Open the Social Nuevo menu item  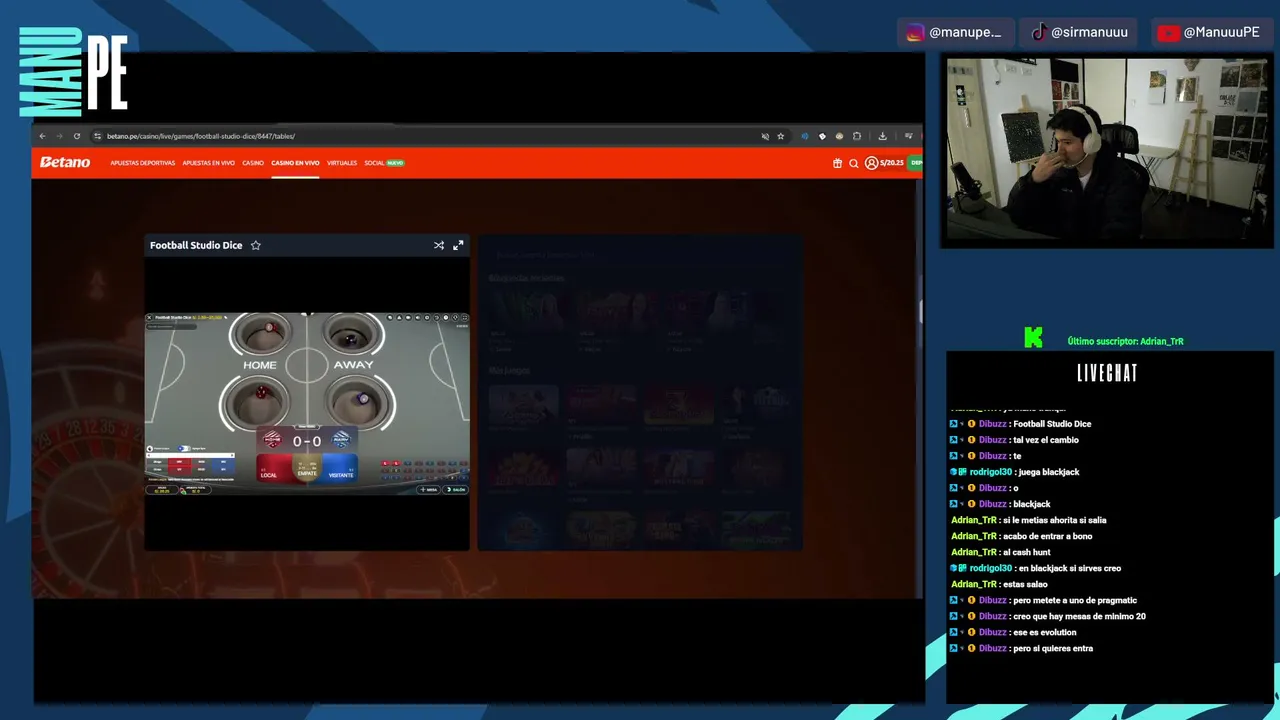(384, 163)
